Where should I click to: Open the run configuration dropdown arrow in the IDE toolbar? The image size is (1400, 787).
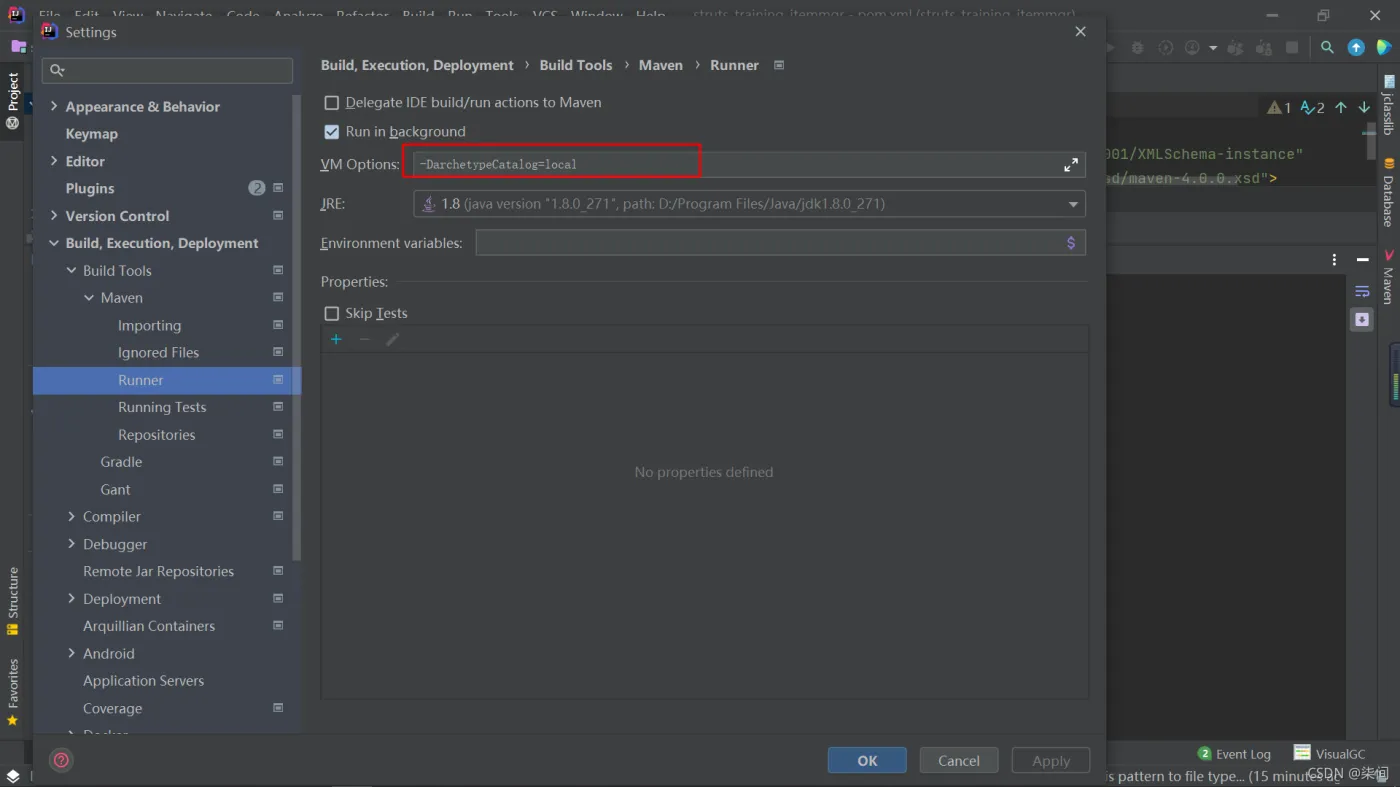coord(1213,48)
